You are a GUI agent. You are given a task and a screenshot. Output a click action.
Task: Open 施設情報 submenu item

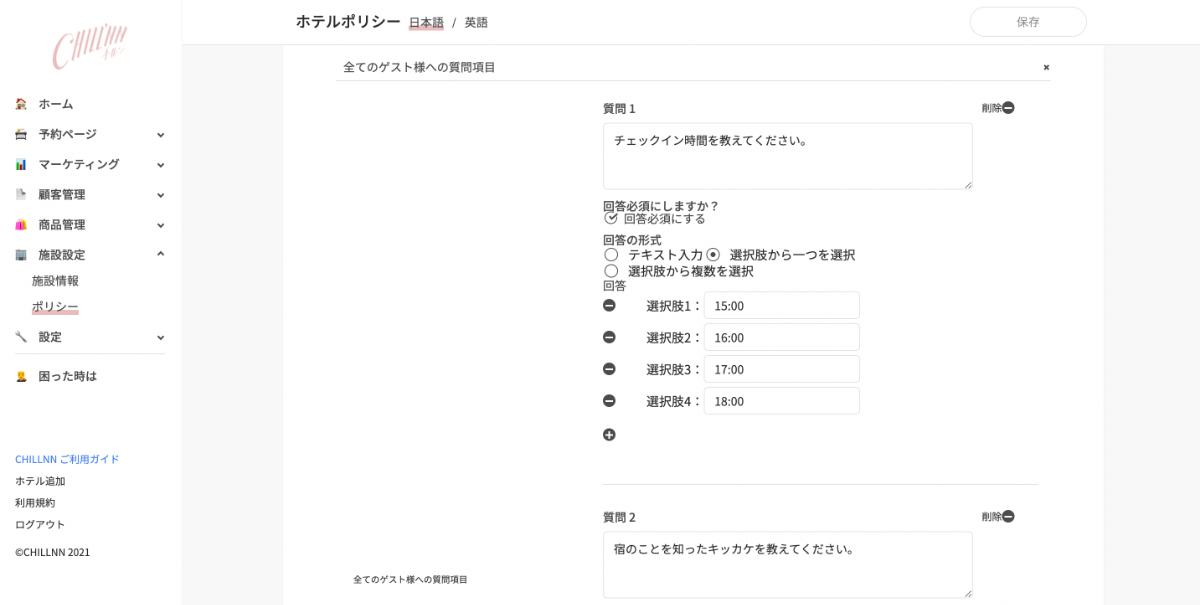click(55, 281)
